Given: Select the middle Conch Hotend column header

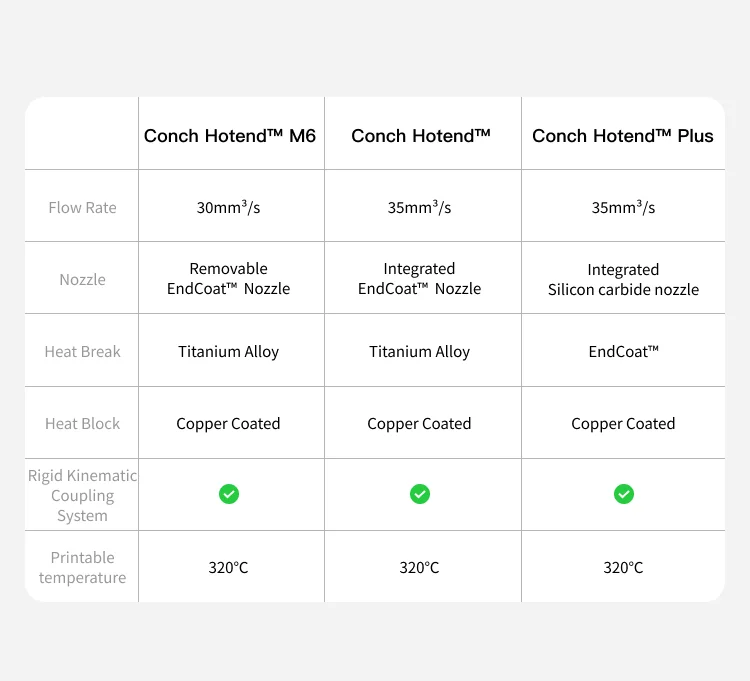Looking at the screenshot, I should (x=420, y=136).
